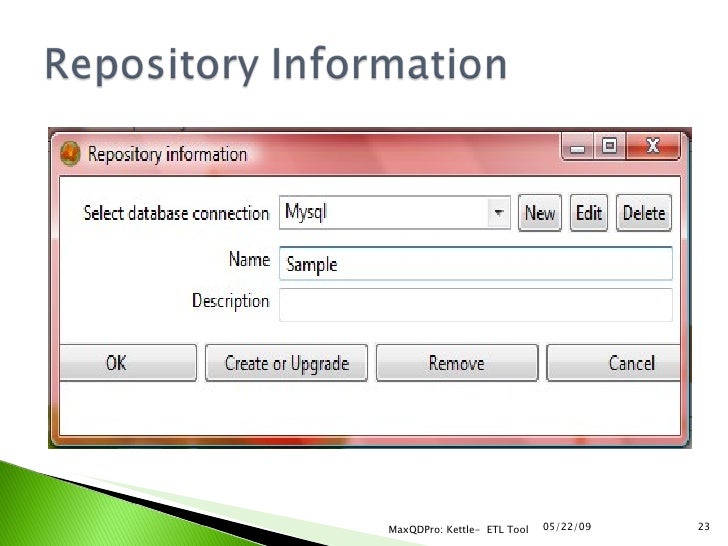This screenshot has height=546, width=728.
Task: Click the Remove button
Action: (x=457, y=363)
